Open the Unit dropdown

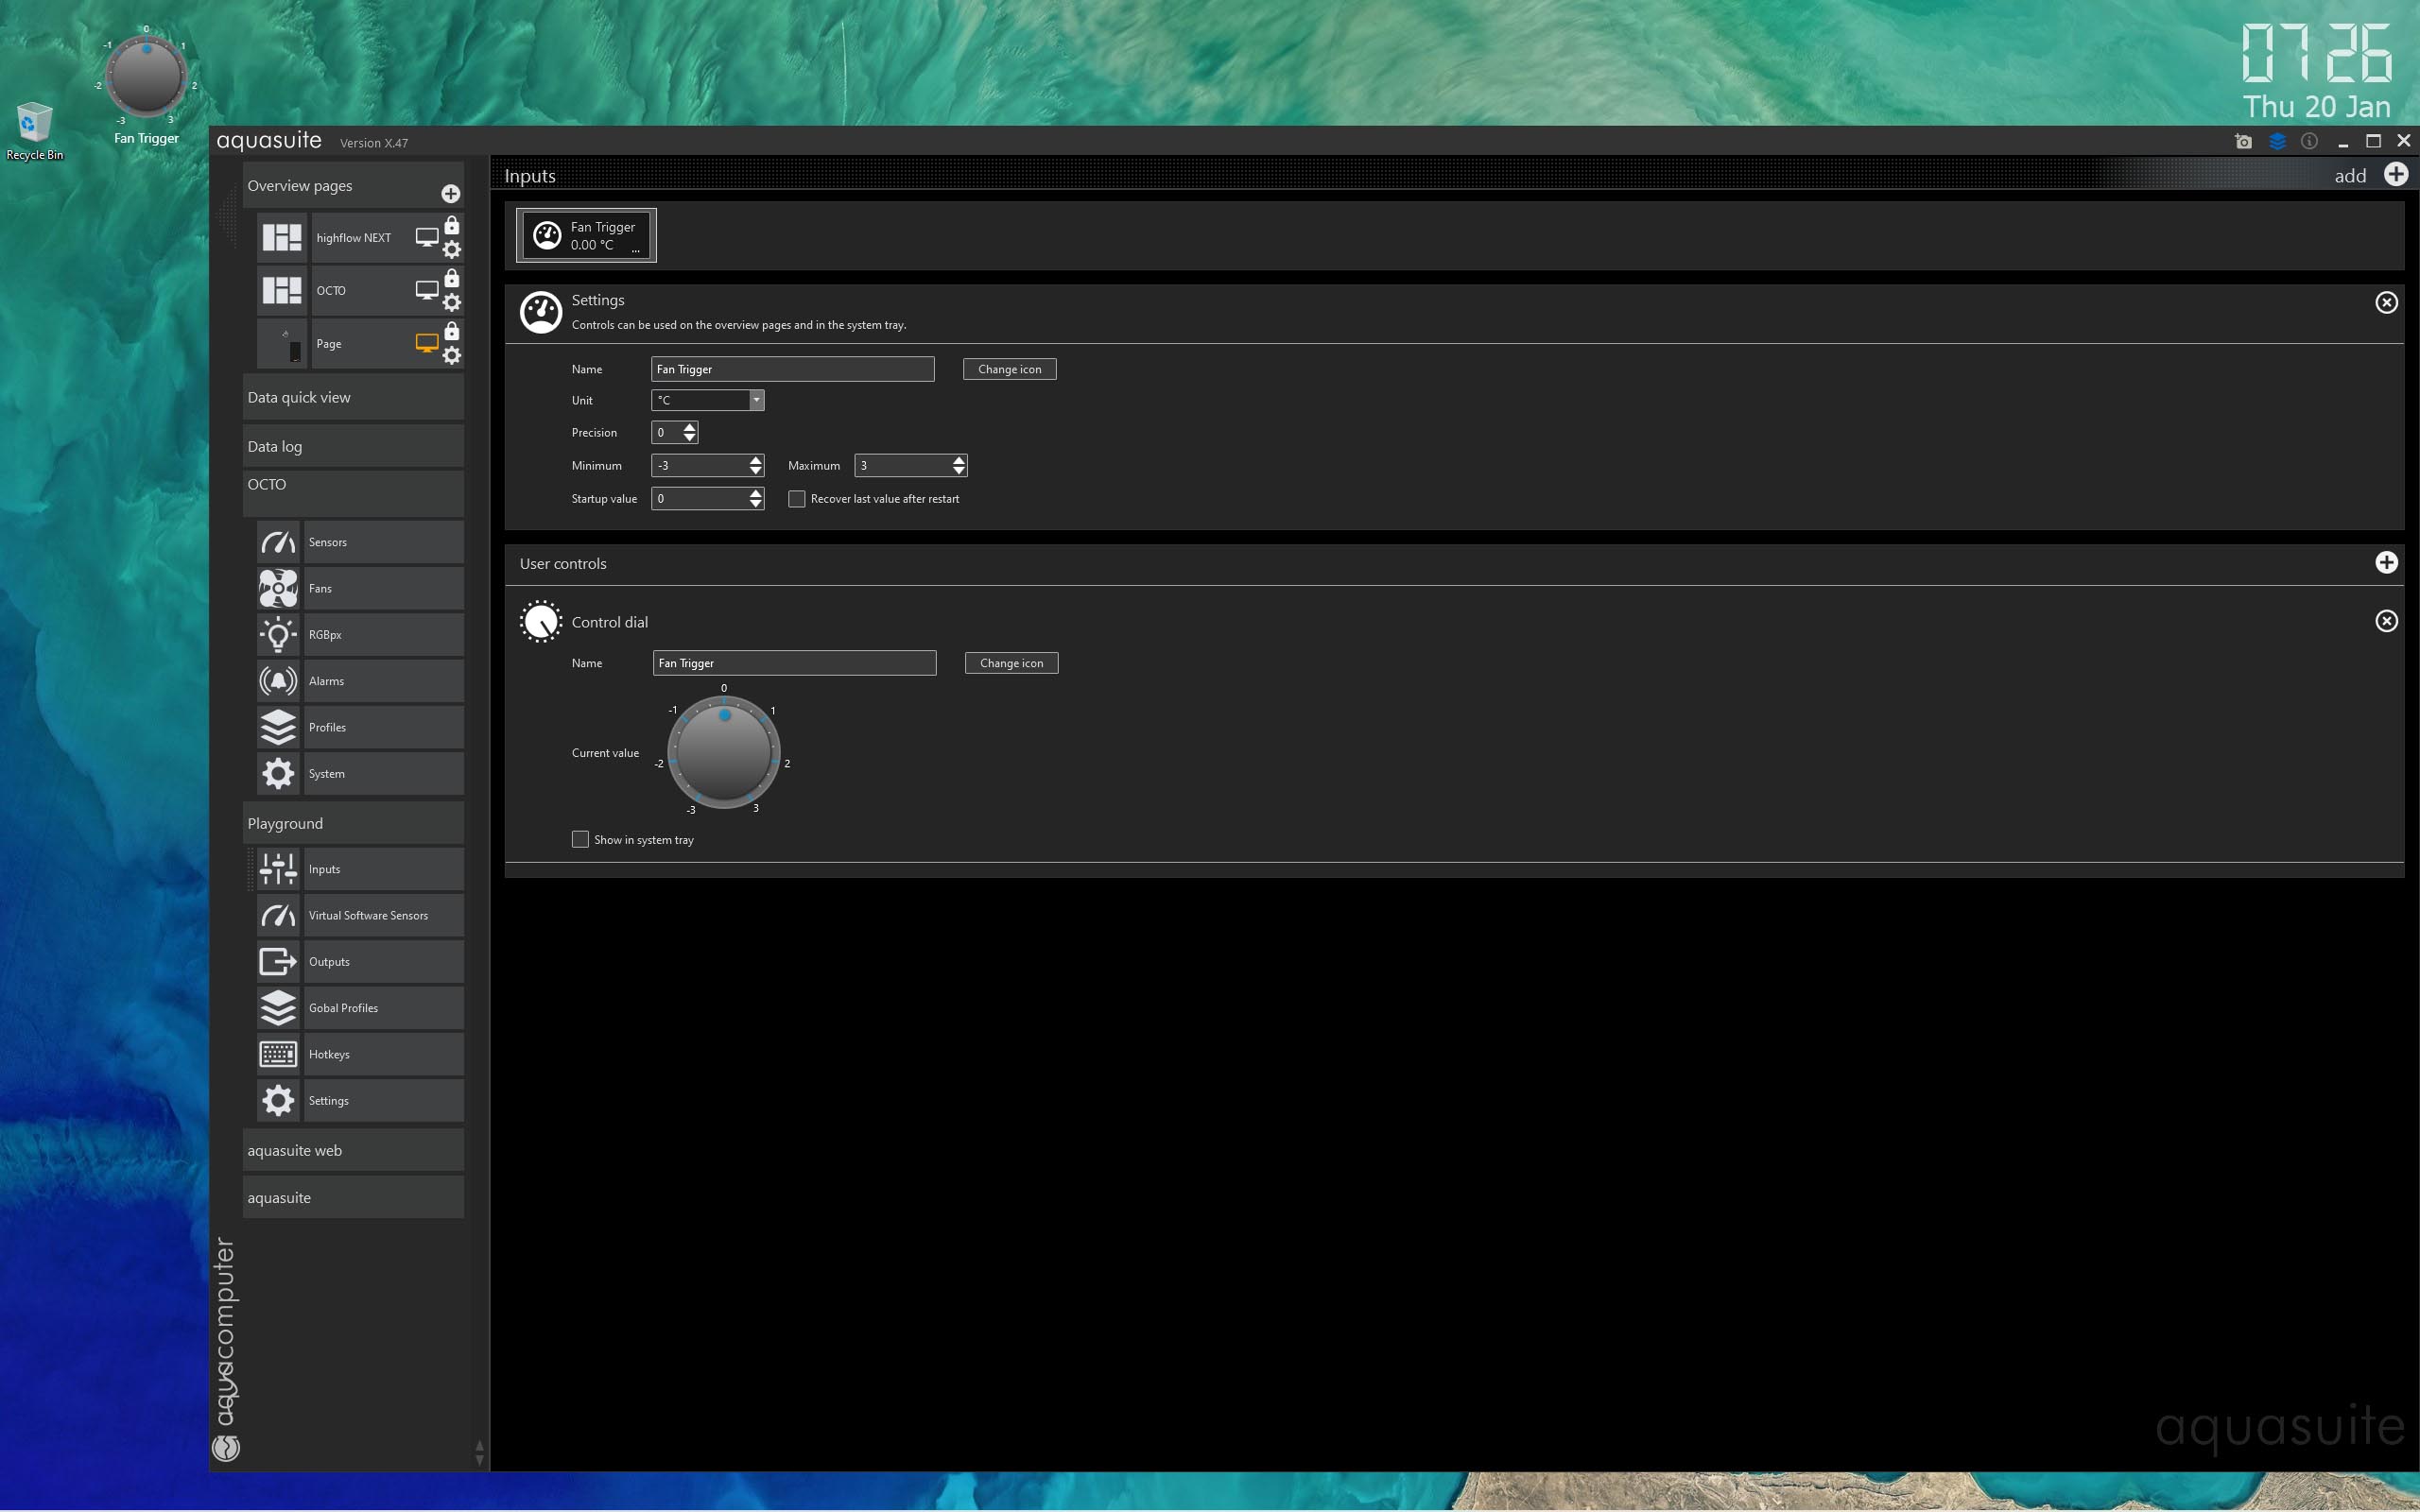pyautogui.click(x=756, y=400)
